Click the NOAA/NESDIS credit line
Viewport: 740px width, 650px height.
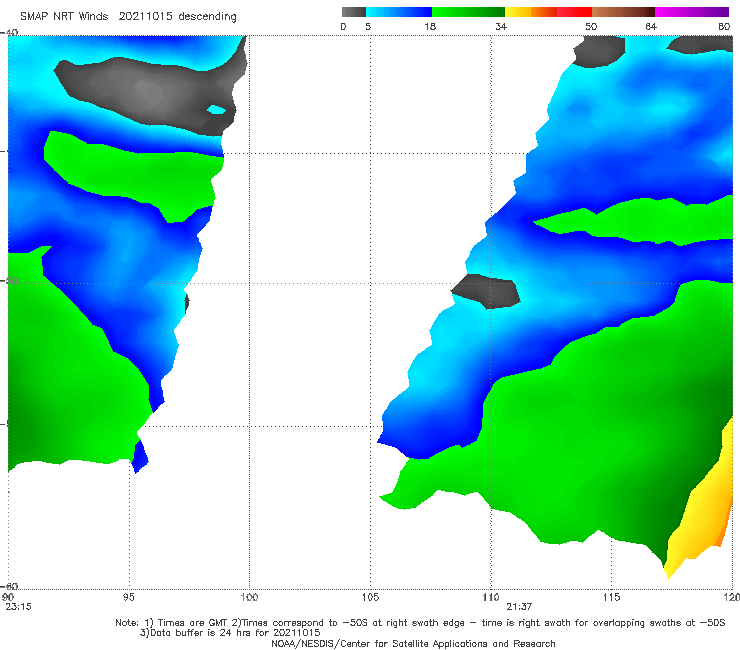[x=413, y=643]
